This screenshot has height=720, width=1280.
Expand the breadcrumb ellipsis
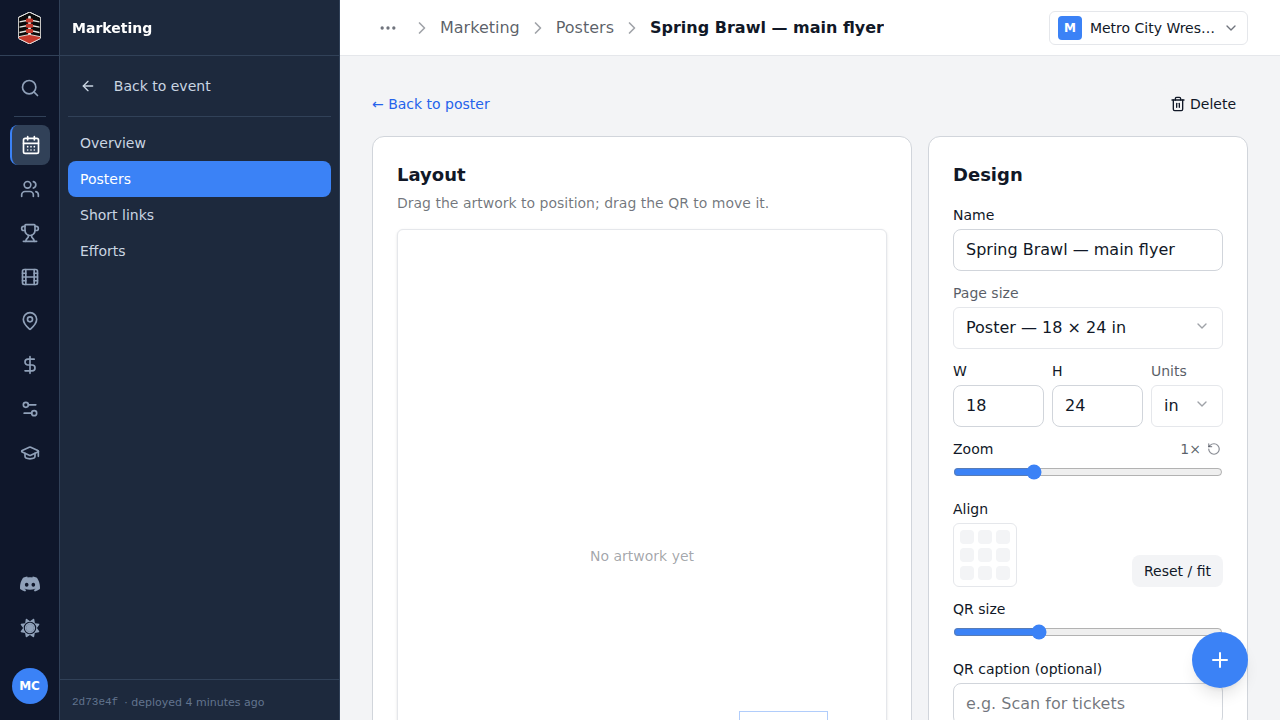point(388,28)
